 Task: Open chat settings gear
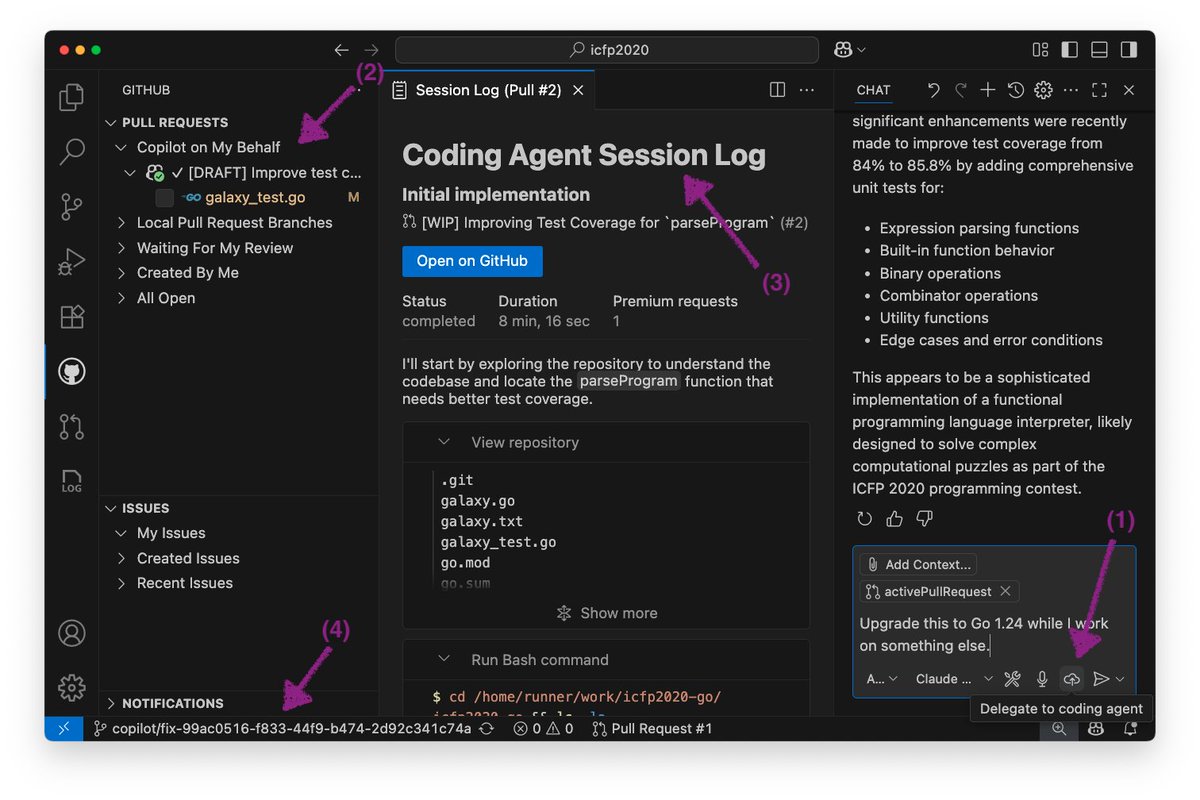coord(1043,90)
